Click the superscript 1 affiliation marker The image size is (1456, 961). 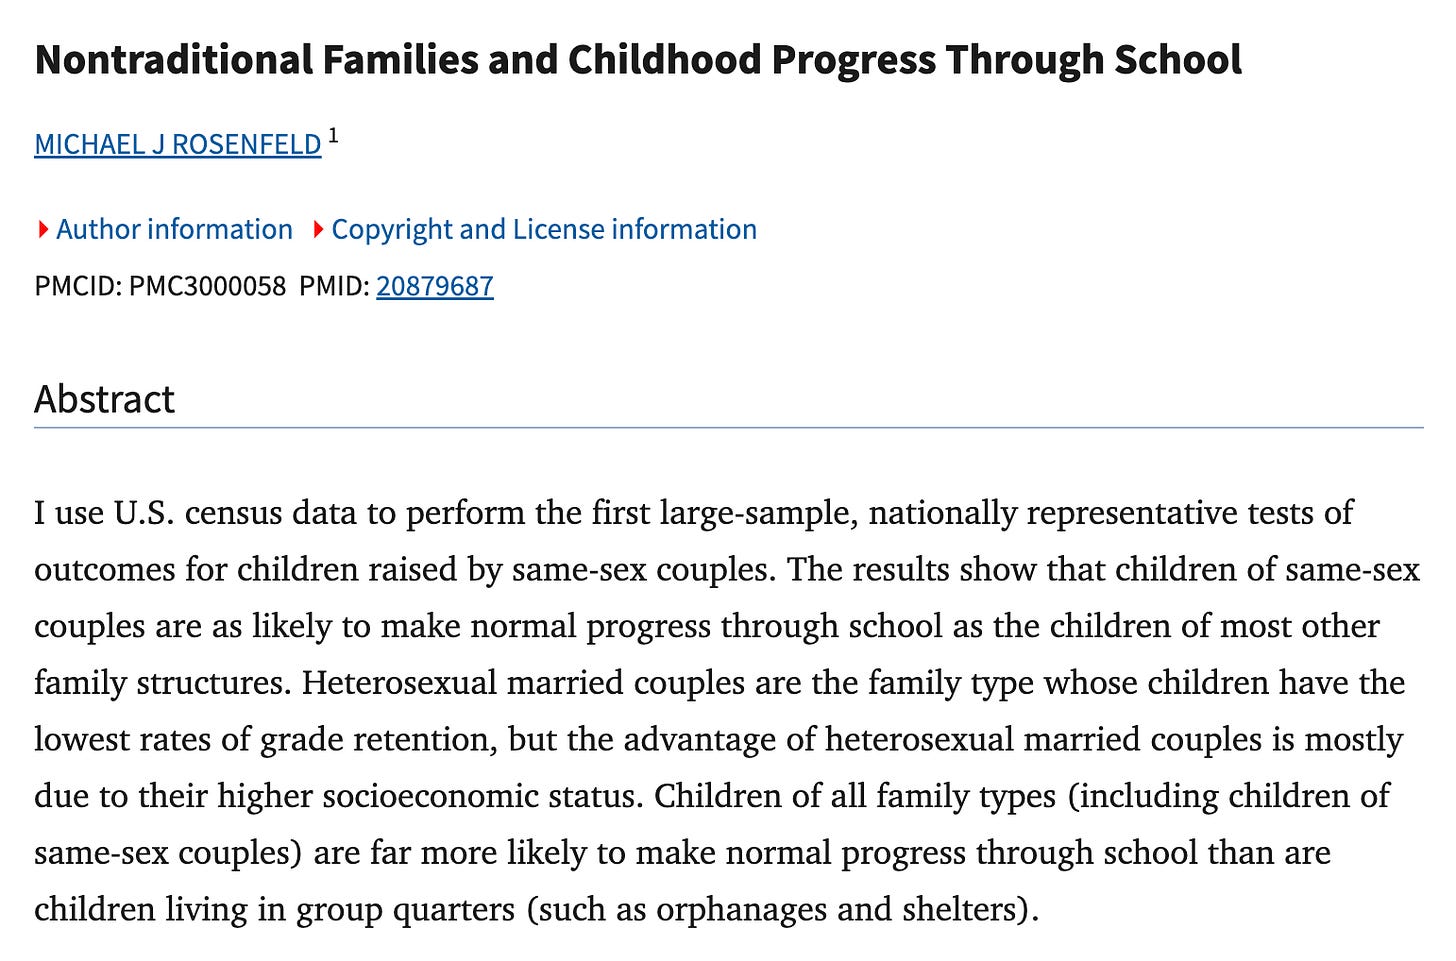click(x=333, y=136)
